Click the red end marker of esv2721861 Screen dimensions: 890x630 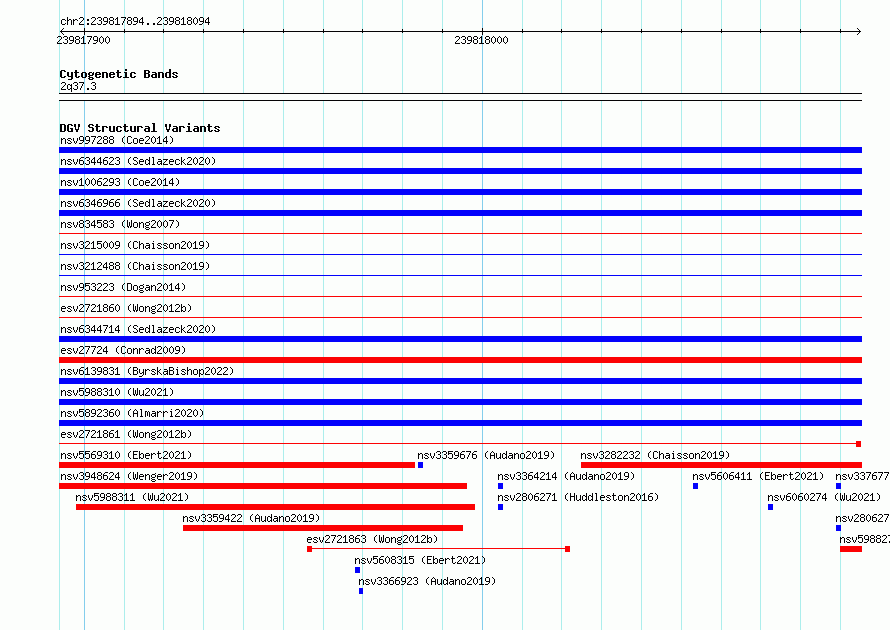859,444
